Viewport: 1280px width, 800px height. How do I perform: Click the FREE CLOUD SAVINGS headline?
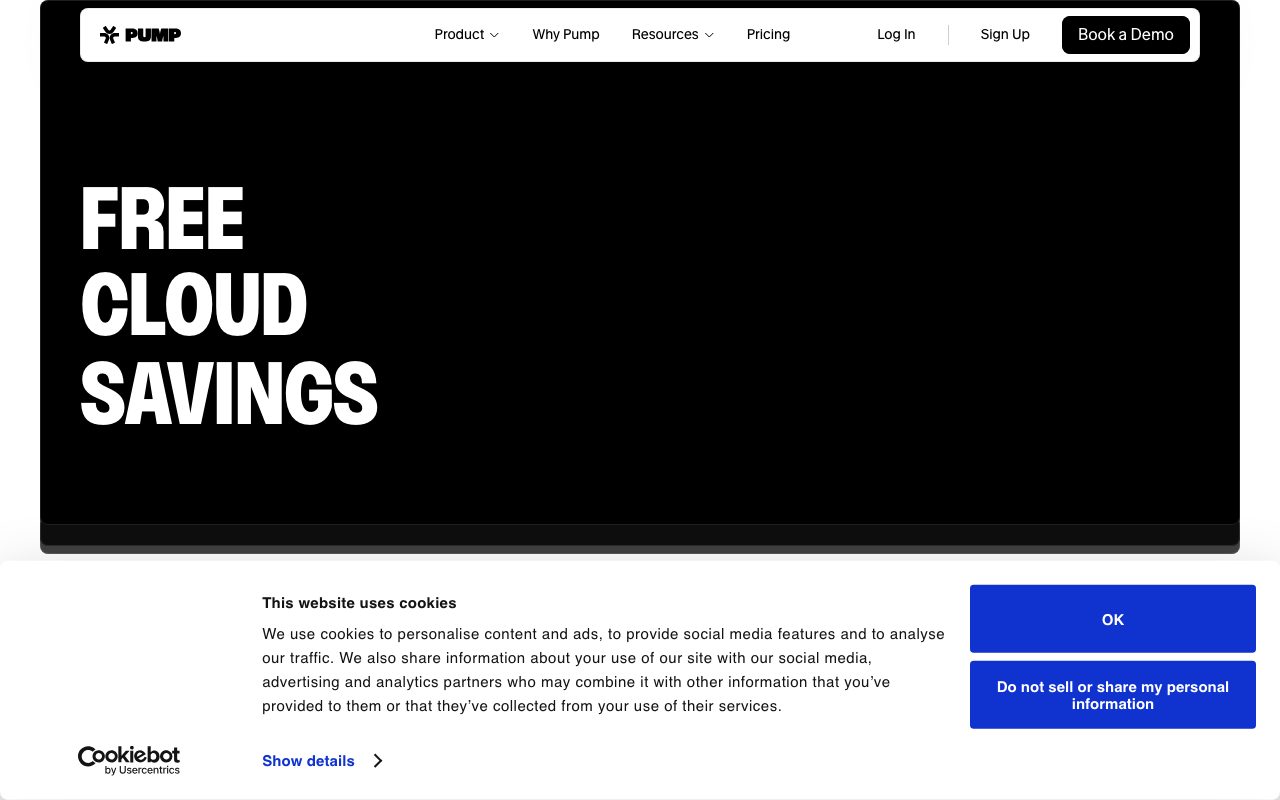229,306
